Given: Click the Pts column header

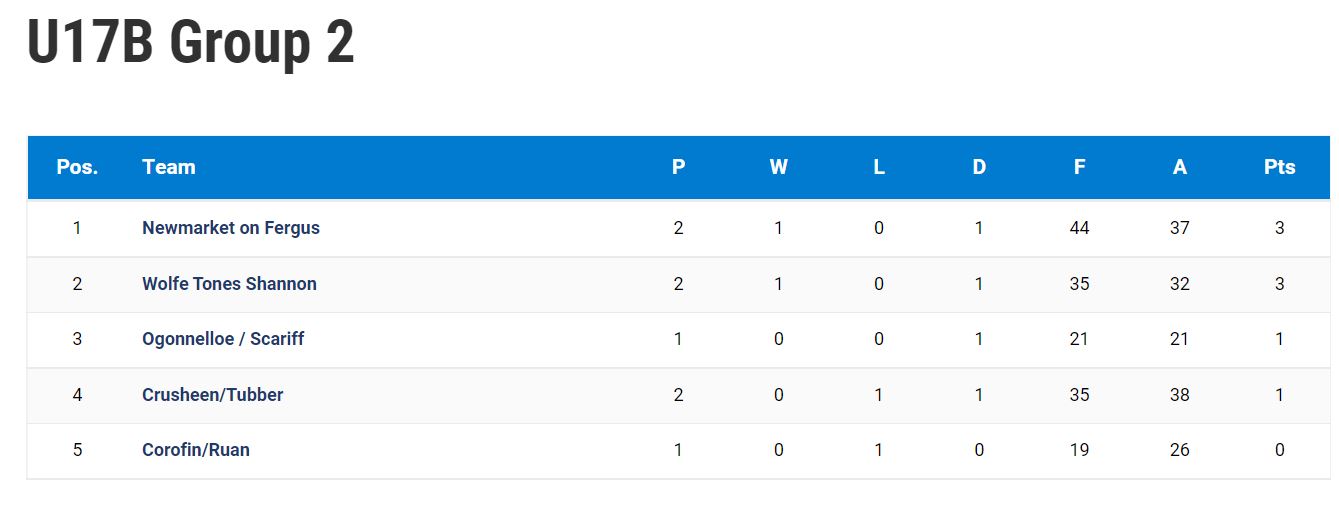Looking at the screenshot, I should pyautogui.click(x=1280, y=167).
